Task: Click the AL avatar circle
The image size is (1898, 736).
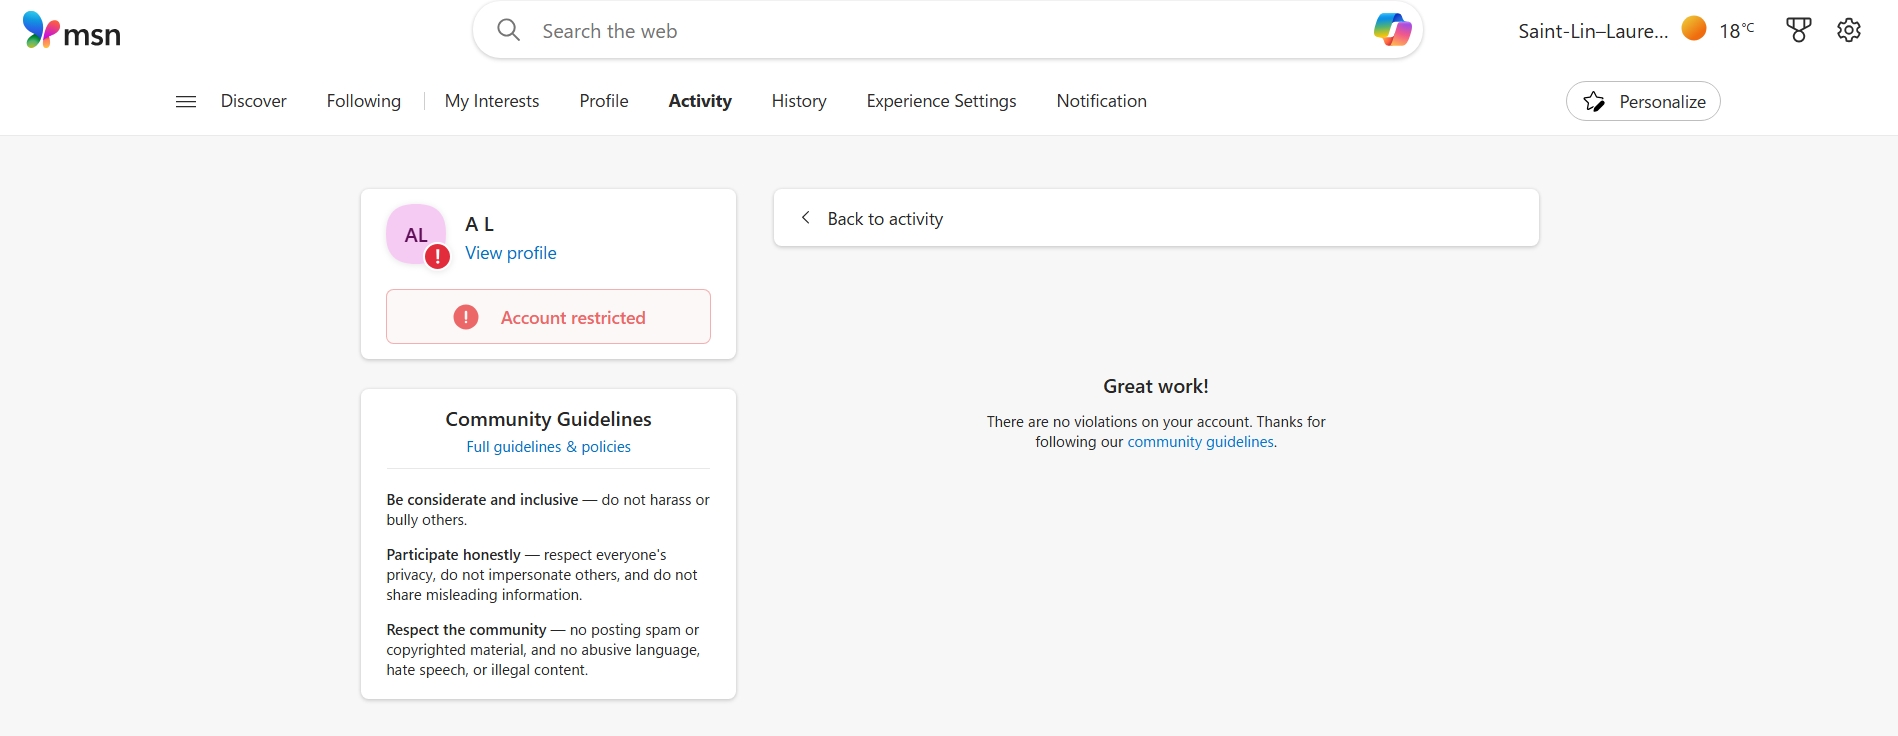Action: [416, 235]
